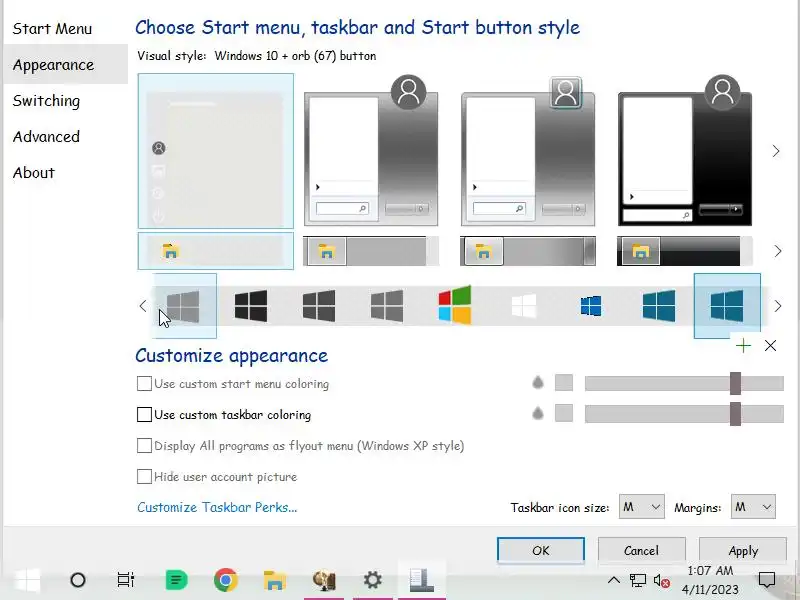Enable Use custom start menu coloring

click(144, 384)
